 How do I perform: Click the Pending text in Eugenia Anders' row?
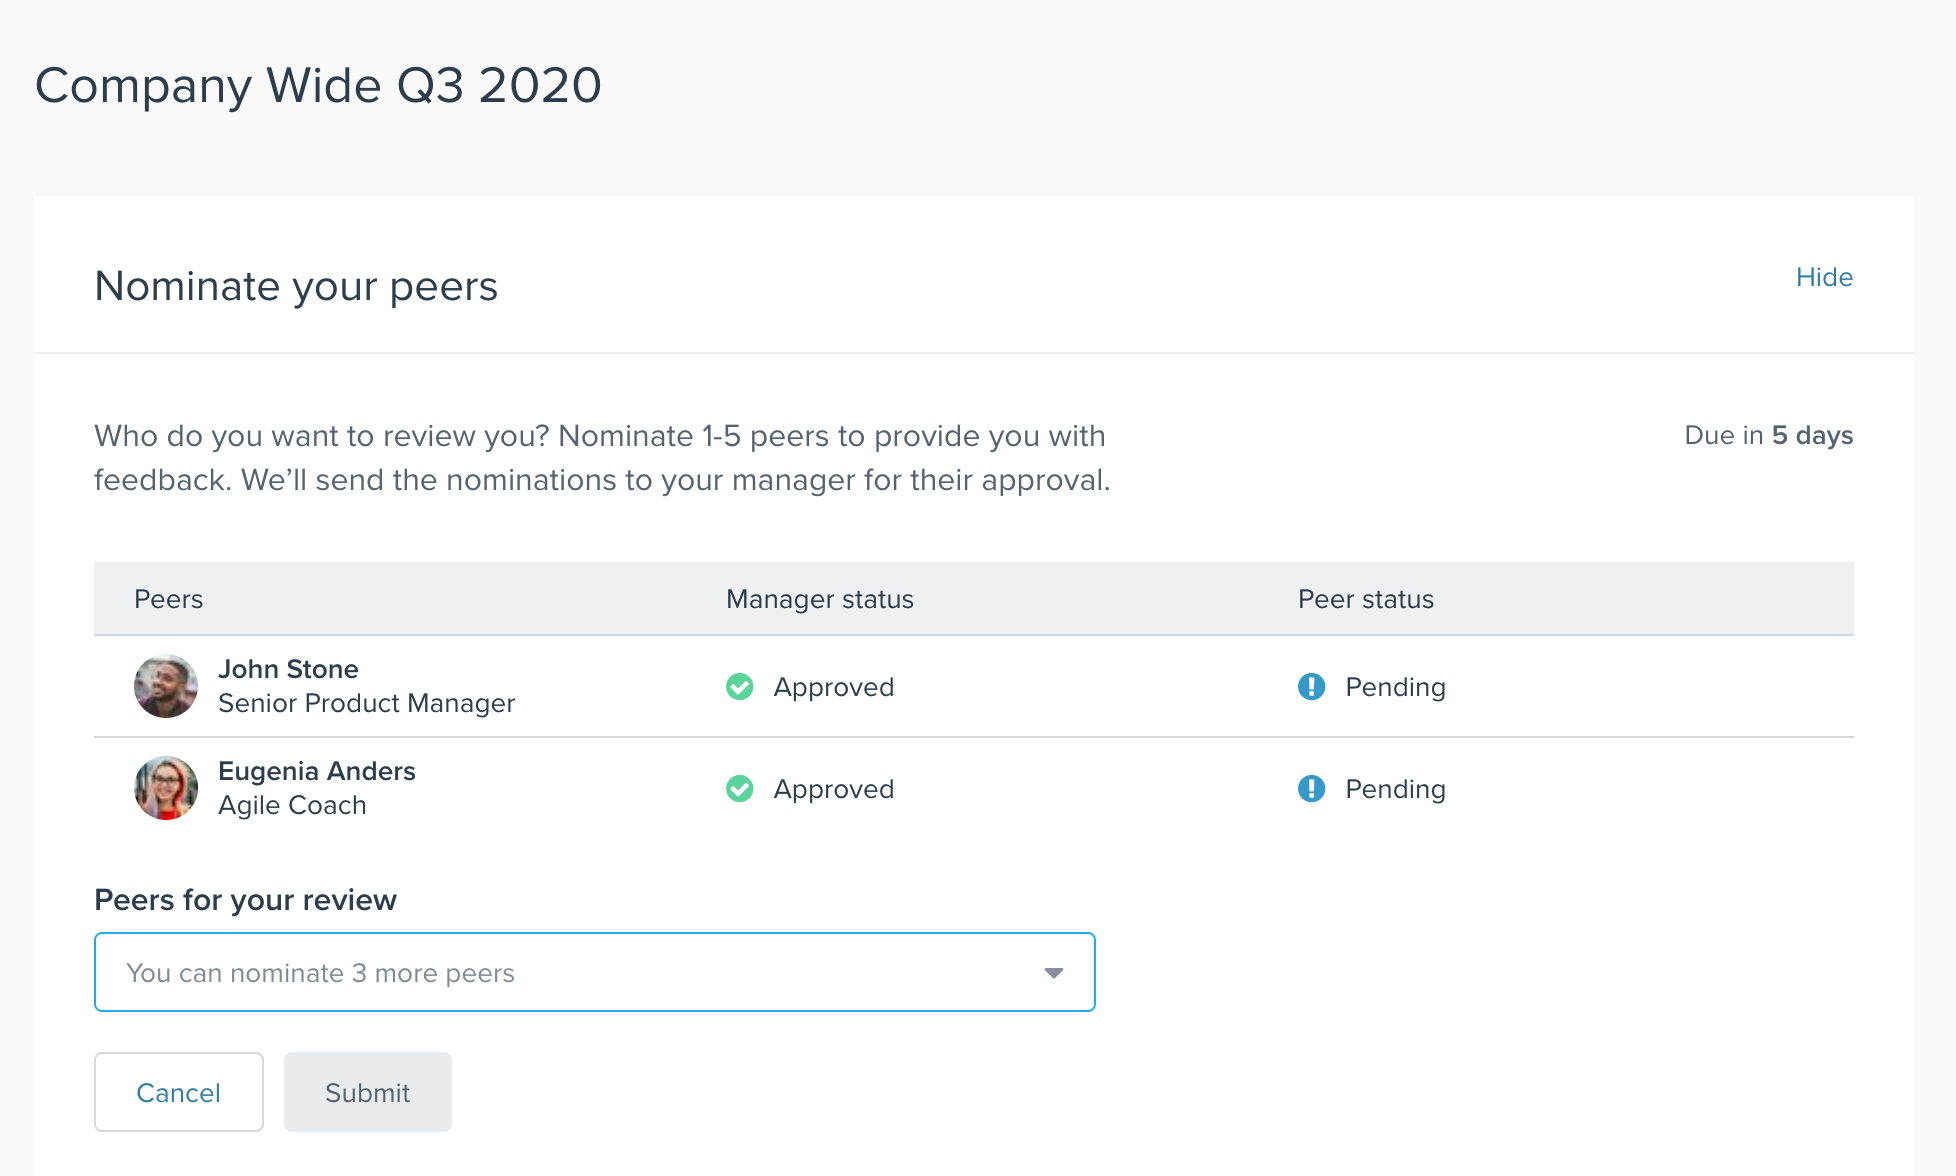[x=1396, y=789]
